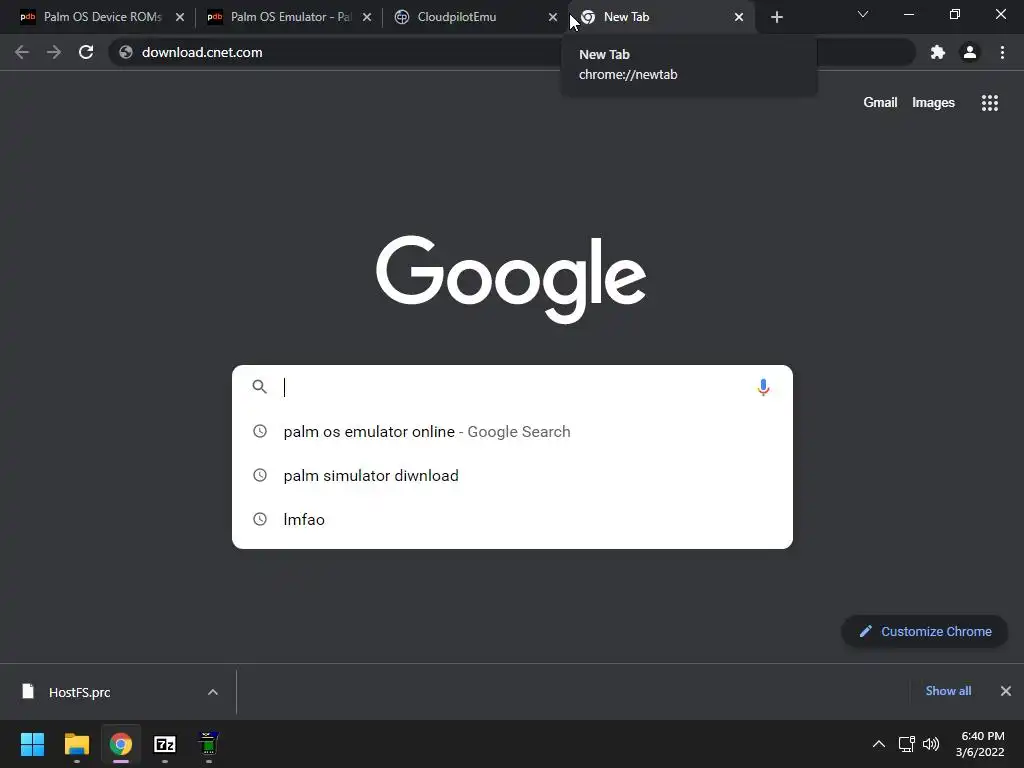Click clock icon beside palm simulator diwnload
The height and width of the screenshot is (768, 1024).
260,475
